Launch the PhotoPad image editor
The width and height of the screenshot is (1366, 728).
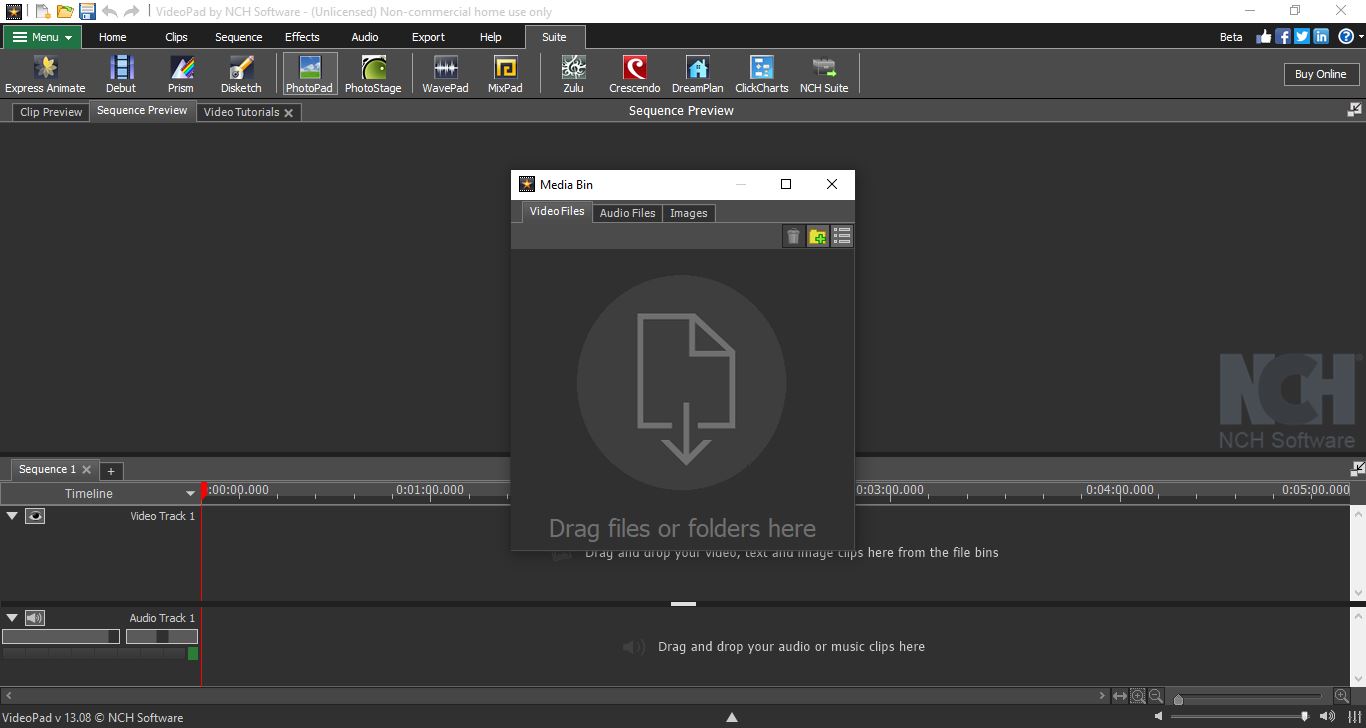point(309,74)
